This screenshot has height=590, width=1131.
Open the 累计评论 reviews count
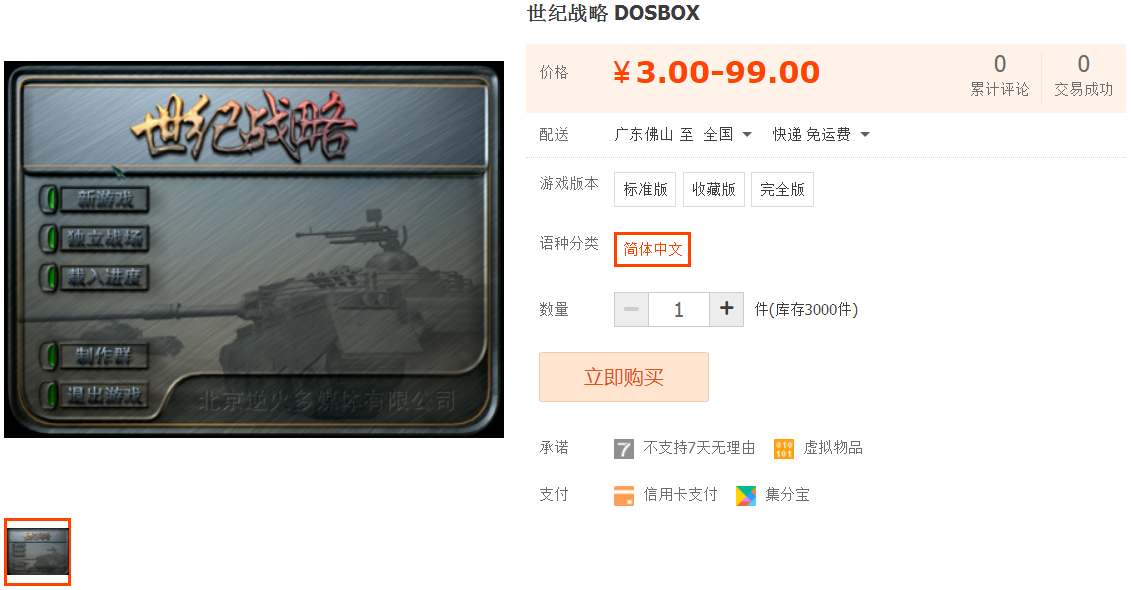point(999,75)
